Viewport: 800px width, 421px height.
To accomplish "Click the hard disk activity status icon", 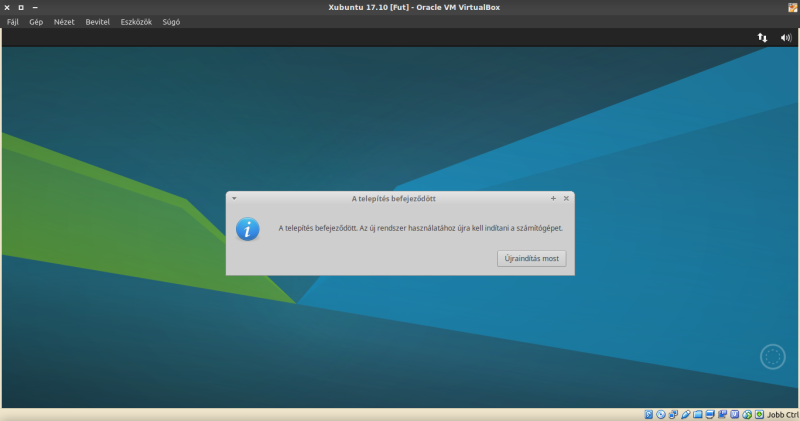I will 648,414.
